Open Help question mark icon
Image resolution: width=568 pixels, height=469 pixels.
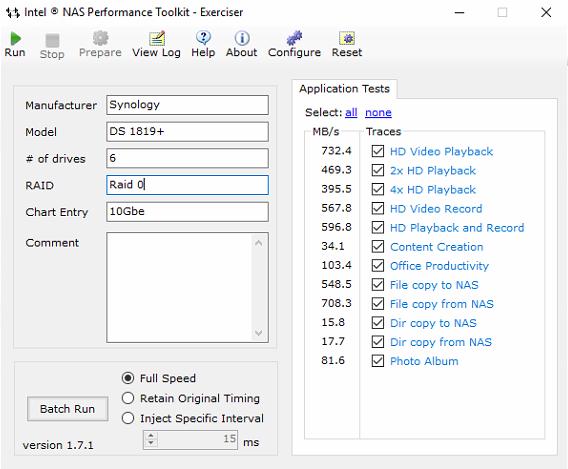coord(203,38)
